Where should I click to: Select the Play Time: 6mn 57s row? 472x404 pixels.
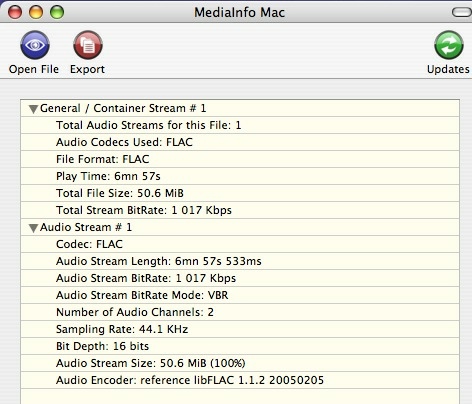(x=240, y=176)
